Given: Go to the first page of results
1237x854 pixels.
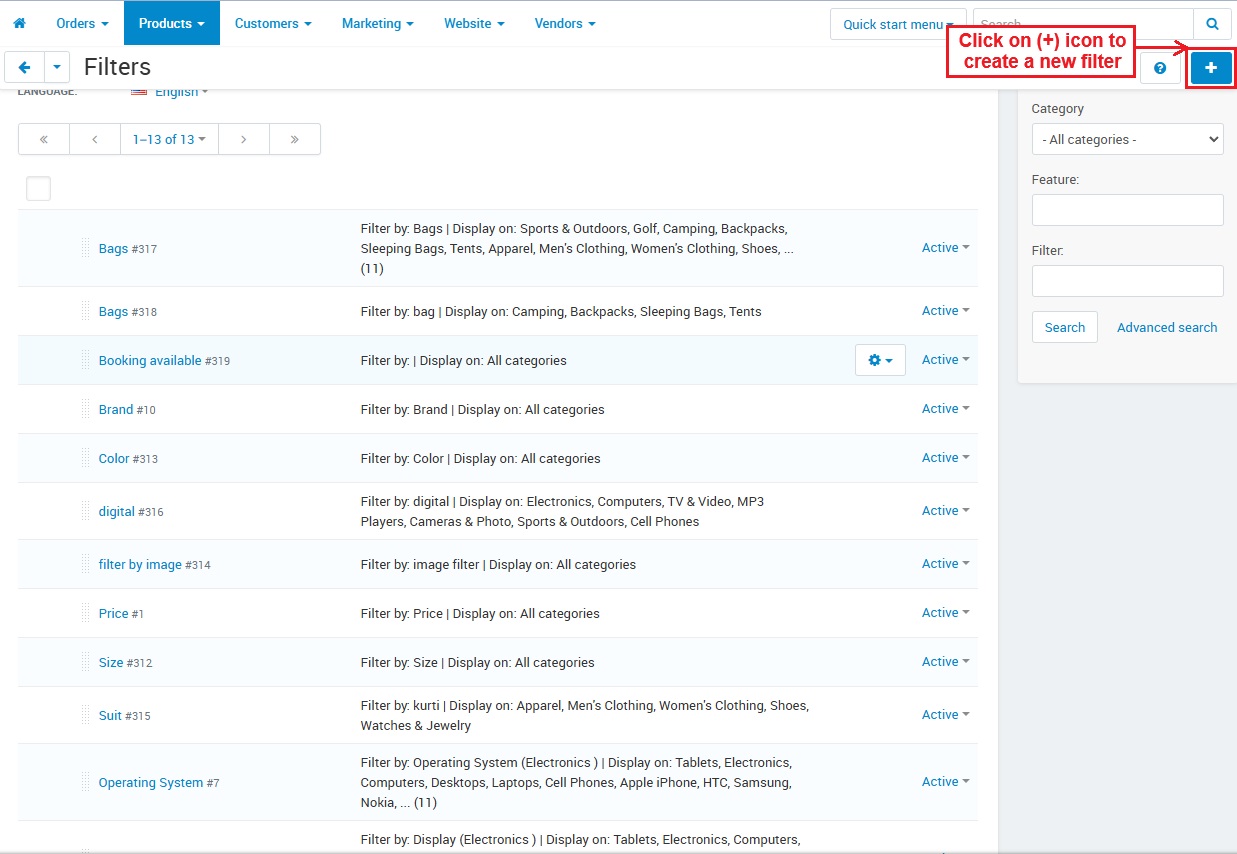Looking at the screenshot, I should click(x=44, y=139).
